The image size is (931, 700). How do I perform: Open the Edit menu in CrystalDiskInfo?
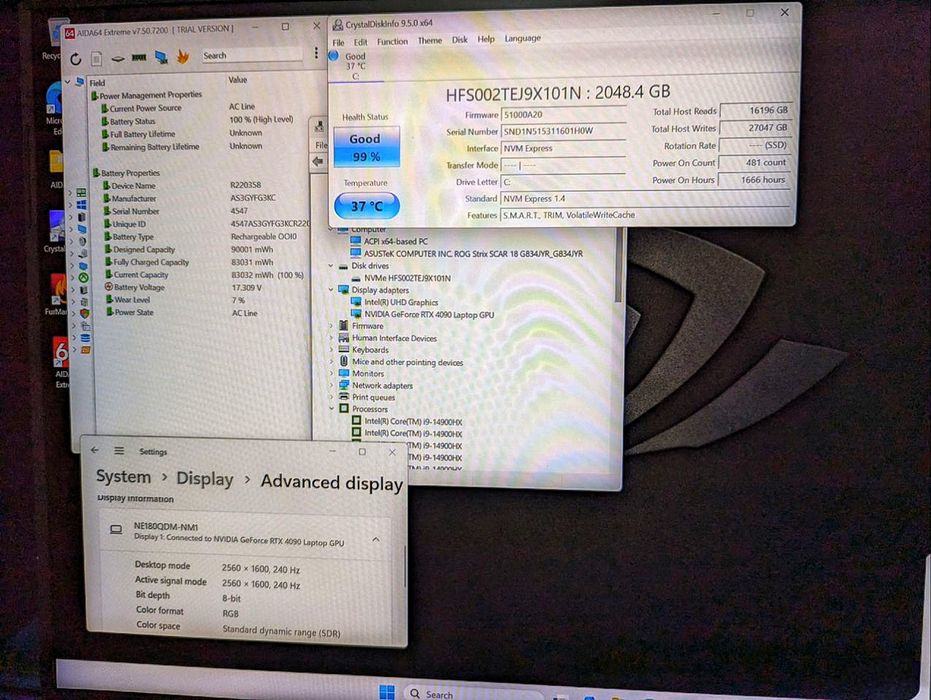click(360, 42)
